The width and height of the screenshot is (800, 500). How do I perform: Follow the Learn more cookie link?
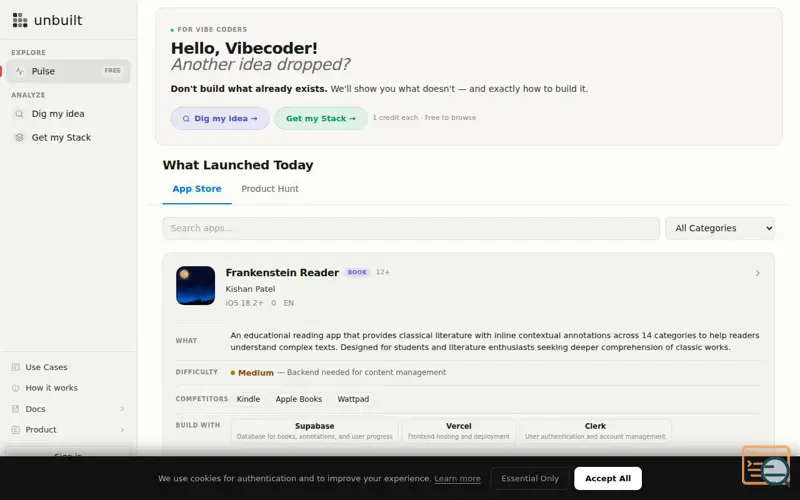[x=457, y=479]
